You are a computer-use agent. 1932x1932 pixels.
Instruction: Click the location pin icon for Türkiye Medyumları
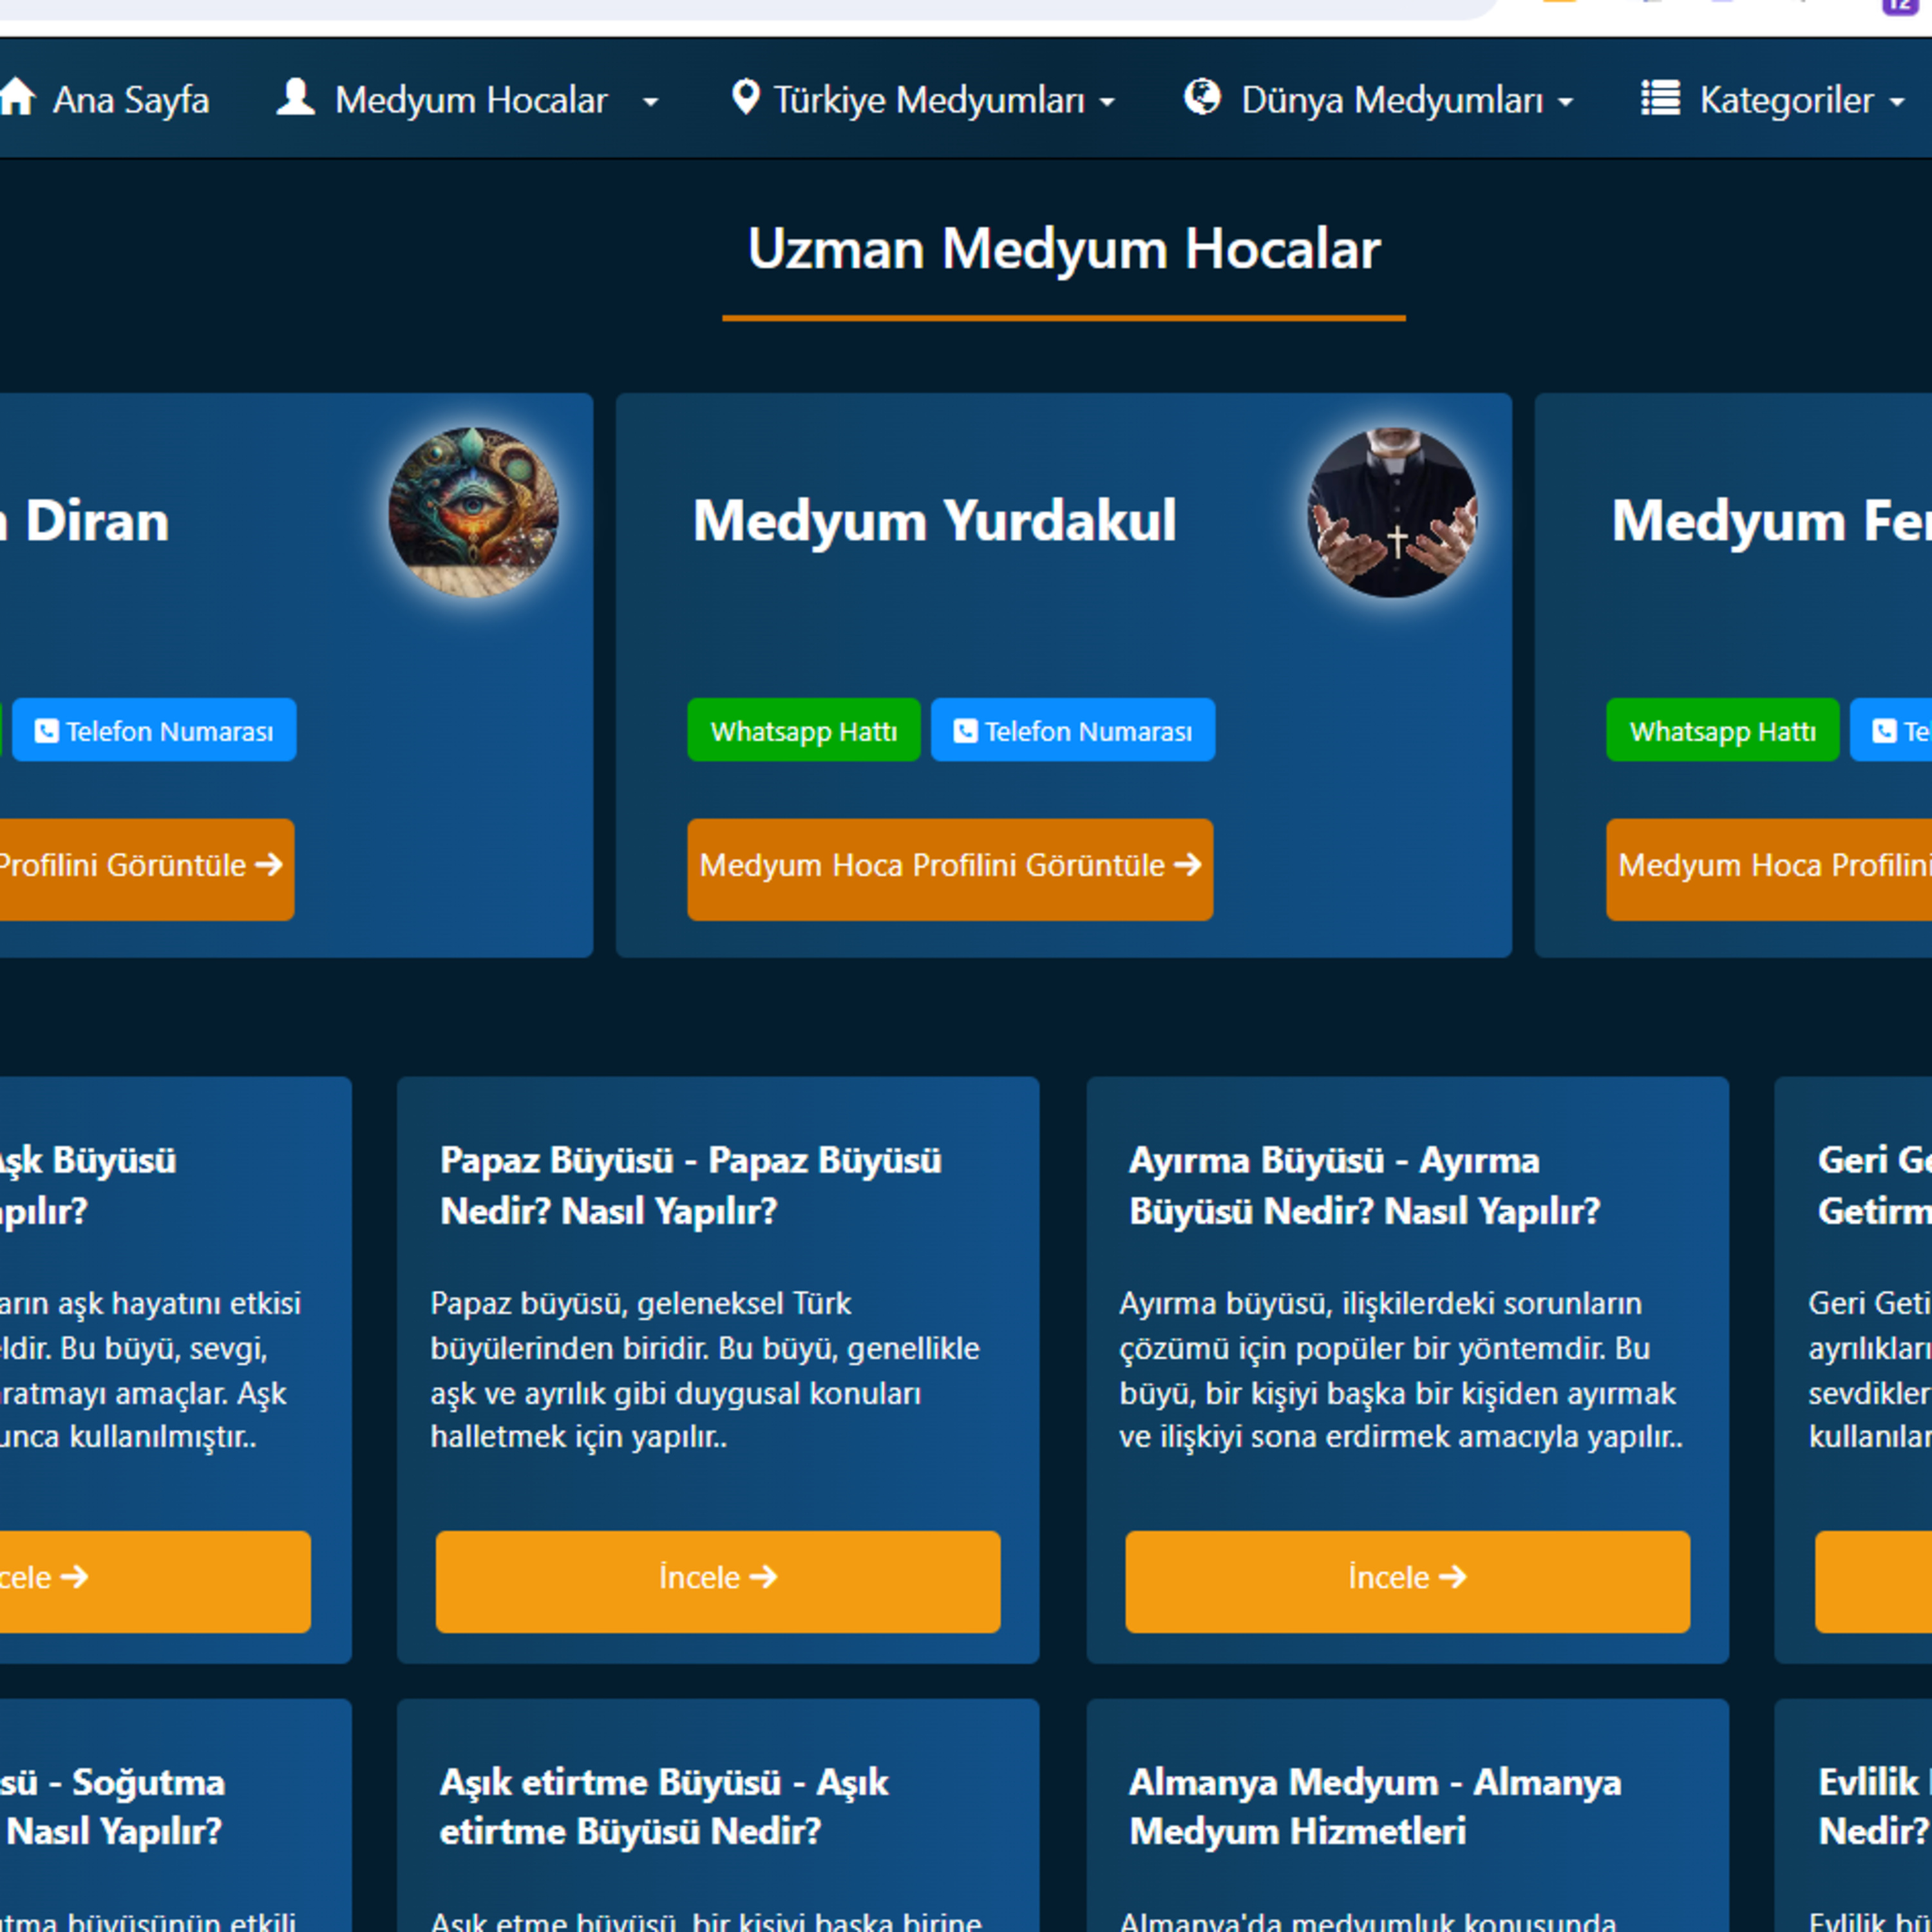point(745,97)
